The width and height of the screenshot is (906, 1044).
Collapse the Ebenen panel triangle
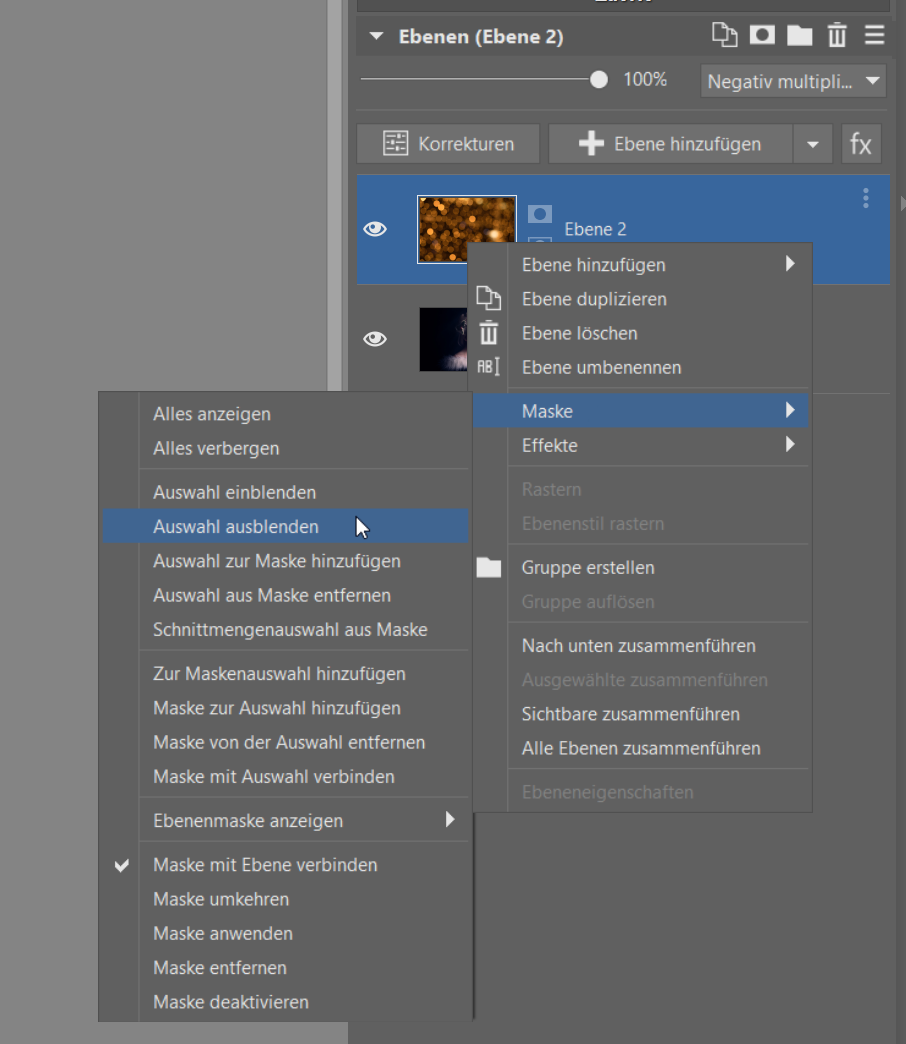pos(377,36)
